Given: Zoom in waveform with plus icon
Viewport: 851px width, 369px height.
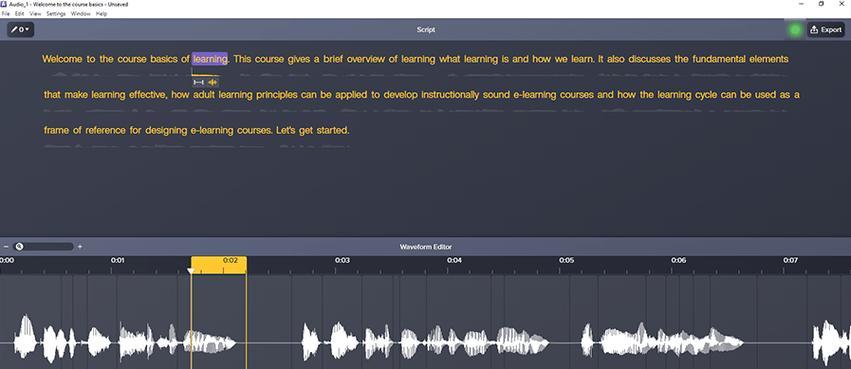Looking at the screenshot, I should [x=80, y=246].
